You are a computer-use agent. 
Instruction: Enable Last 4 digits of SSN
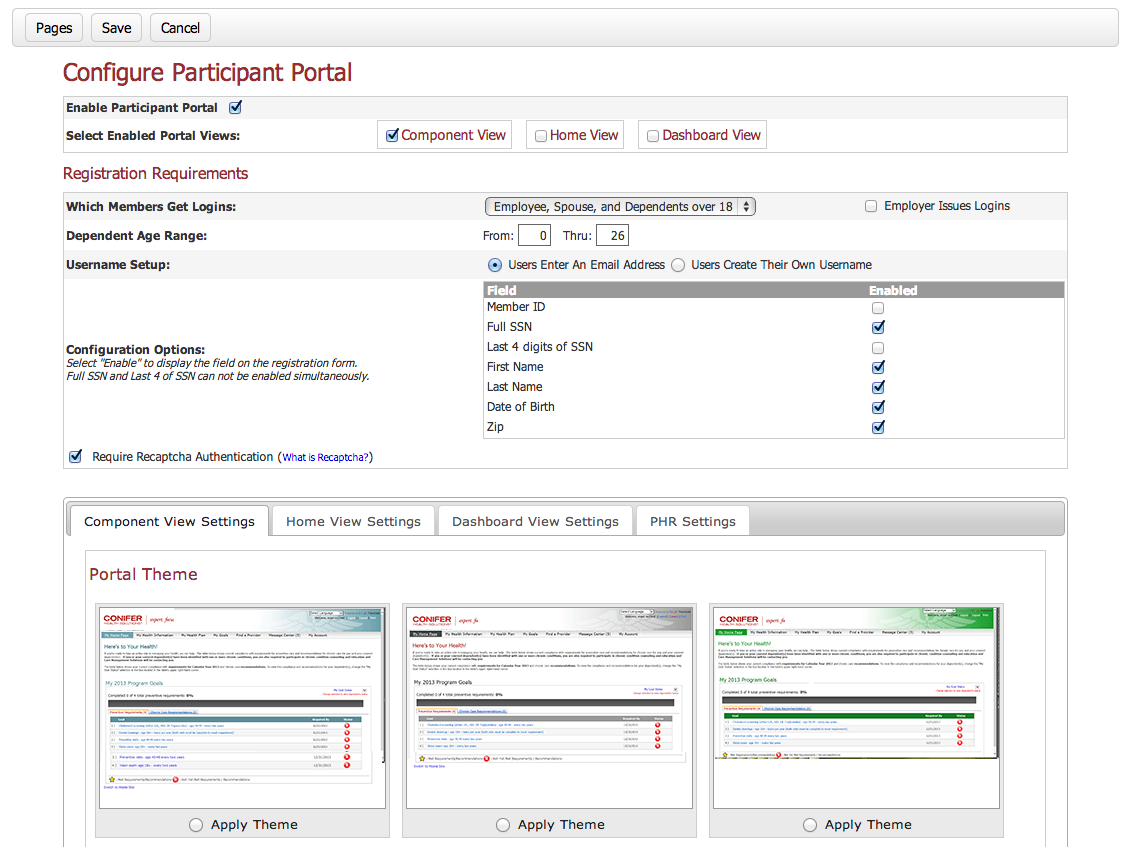[x=878, y=347]
